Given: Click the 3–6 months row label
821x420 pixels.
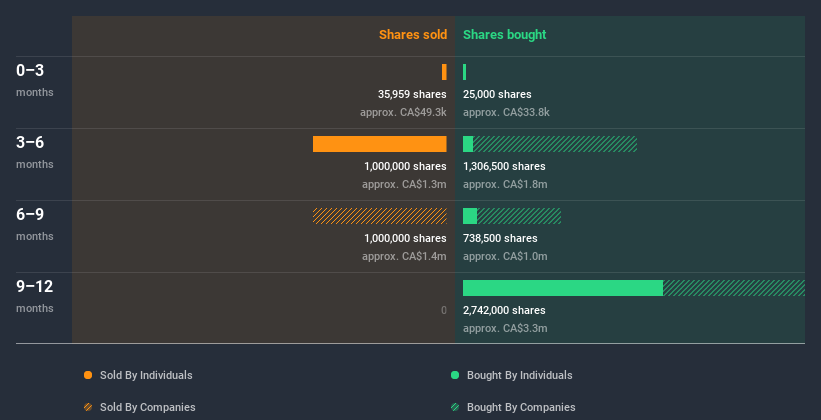Looking at the screenshot, I should [x=35, y=152].
